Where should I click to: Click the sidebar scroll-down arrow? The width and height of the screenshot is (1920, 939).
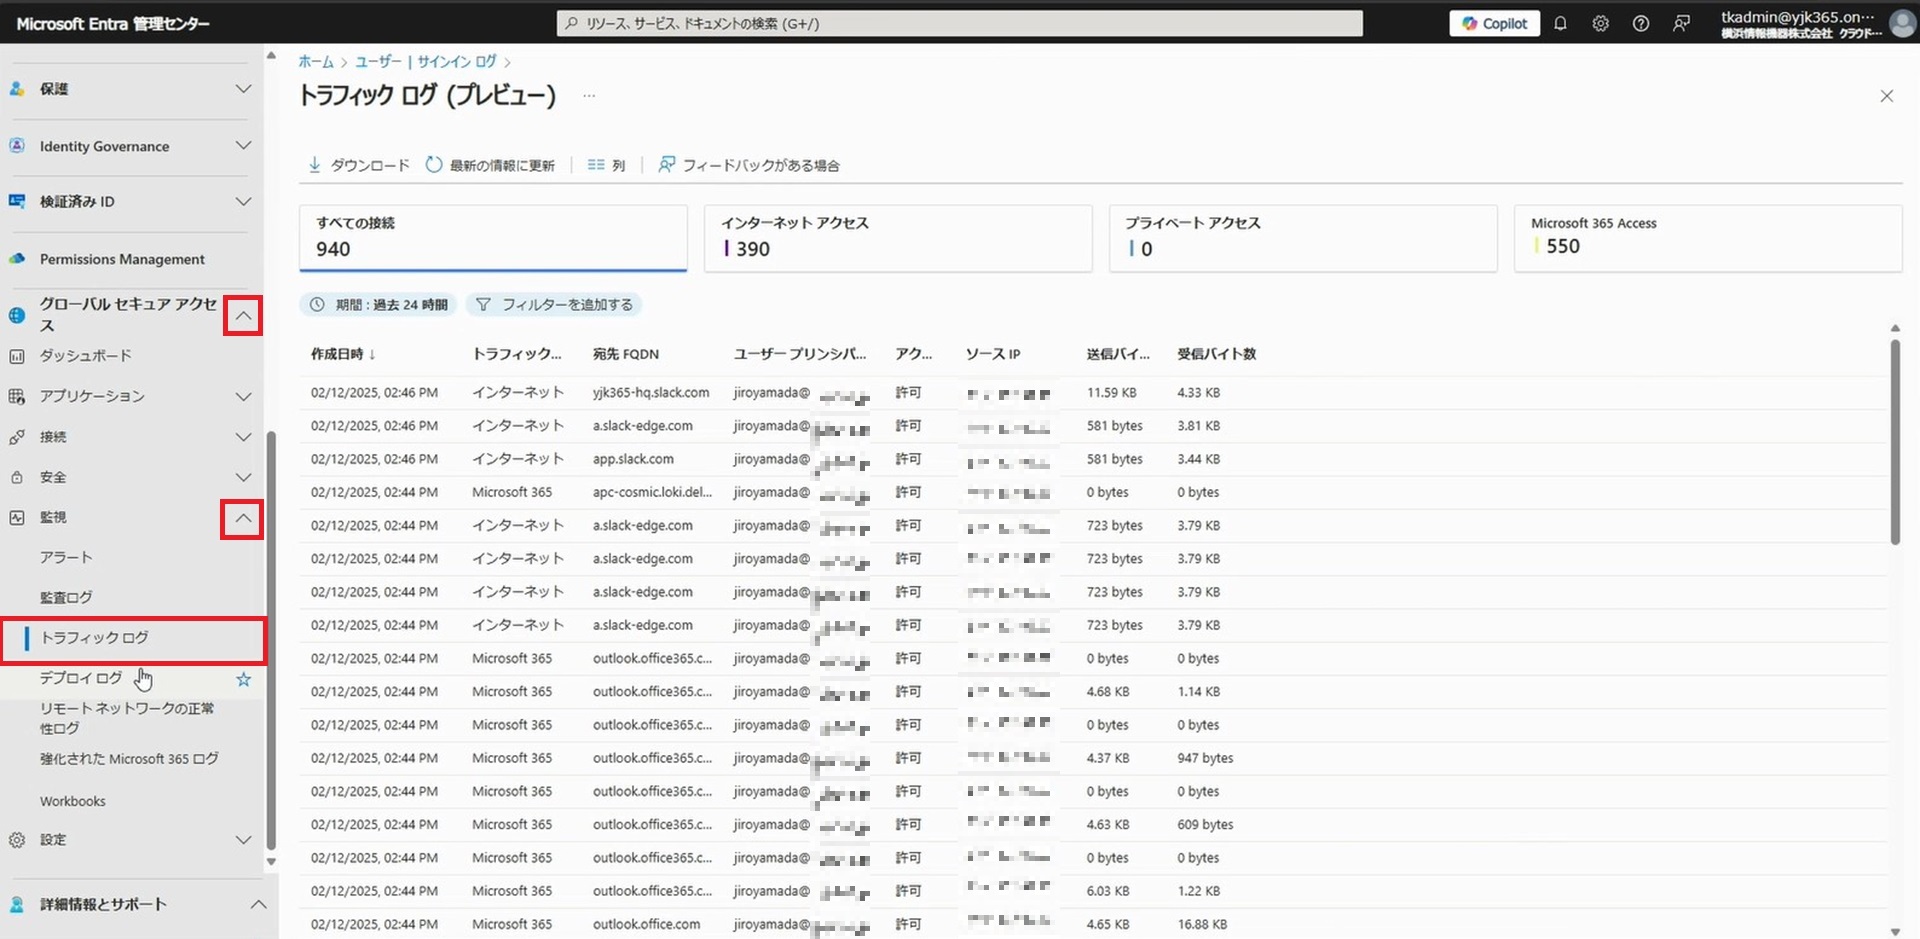[x=271, y=862]
